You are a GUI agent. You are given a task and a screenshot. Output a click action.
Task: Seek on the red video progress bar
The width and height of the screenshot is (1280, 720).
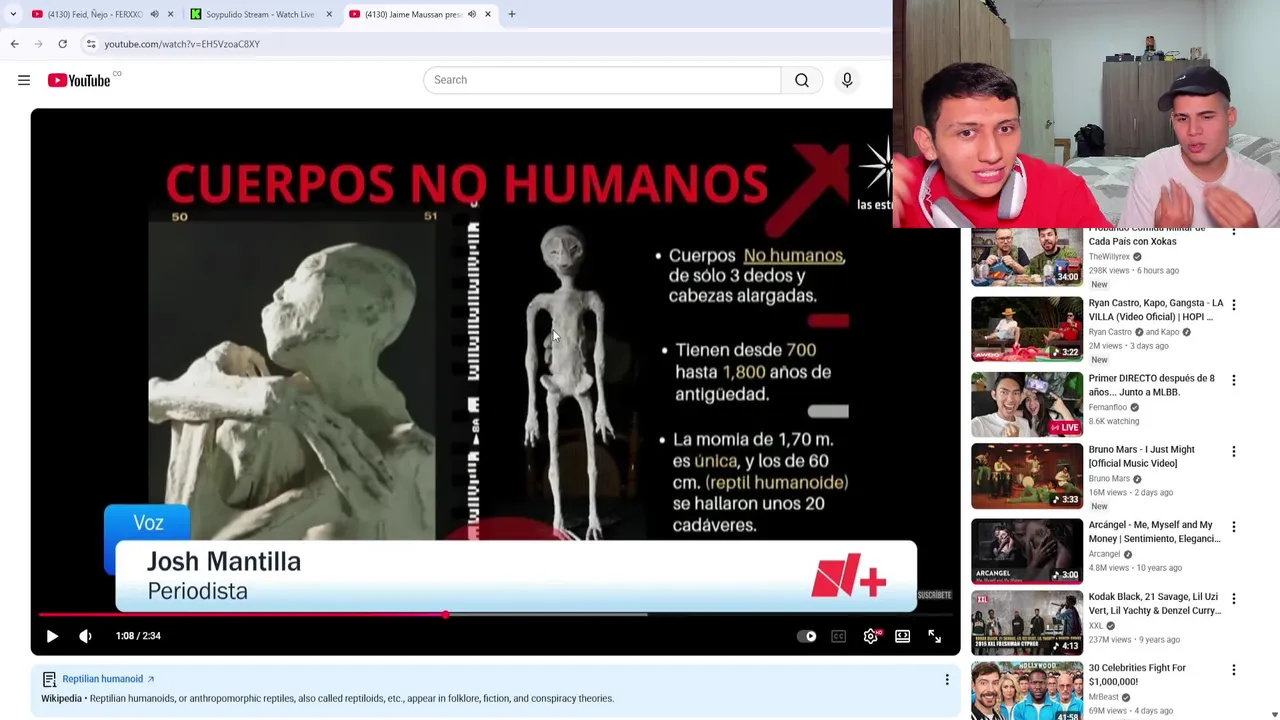tap(495, 614)
